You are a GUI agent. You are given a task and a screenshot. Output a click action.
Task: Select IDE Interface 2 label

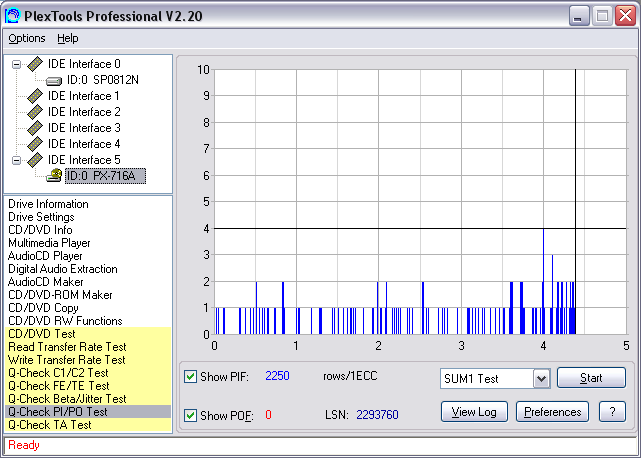84,112
